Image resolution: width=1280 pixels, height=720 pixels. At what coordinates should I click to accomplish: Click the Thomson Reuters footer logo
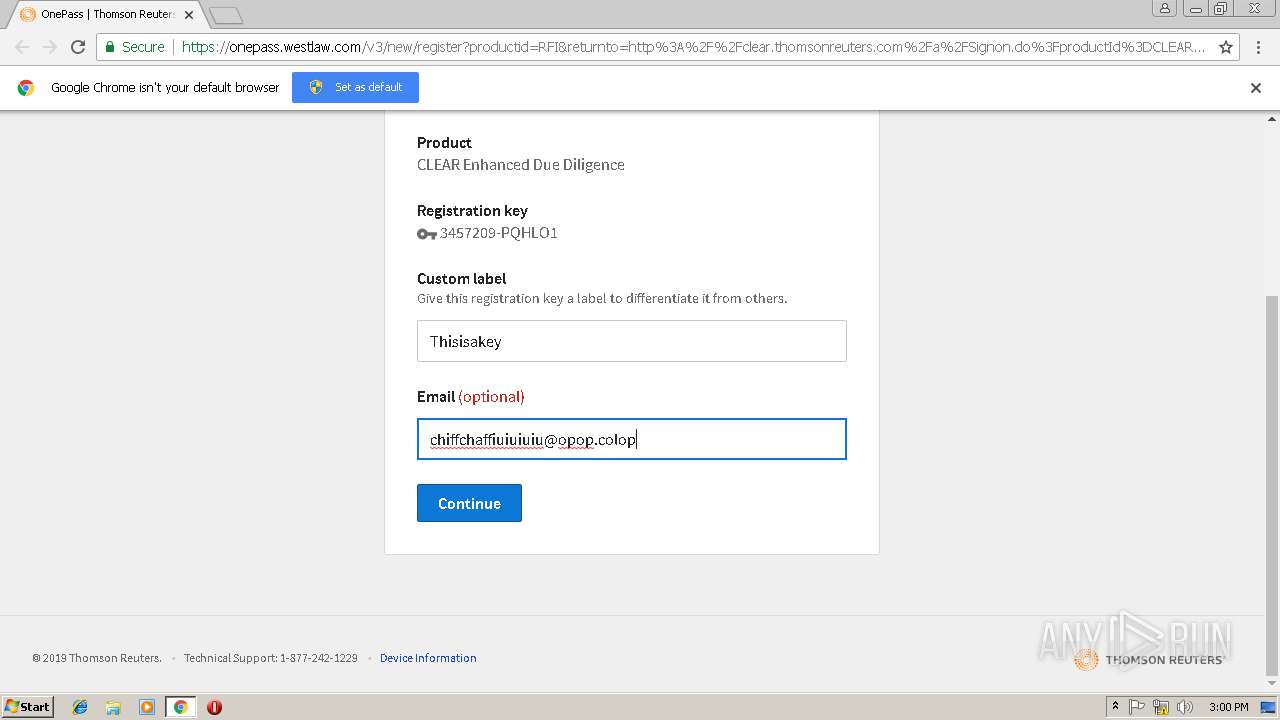pyautogui.click(x=1148, y=659)
